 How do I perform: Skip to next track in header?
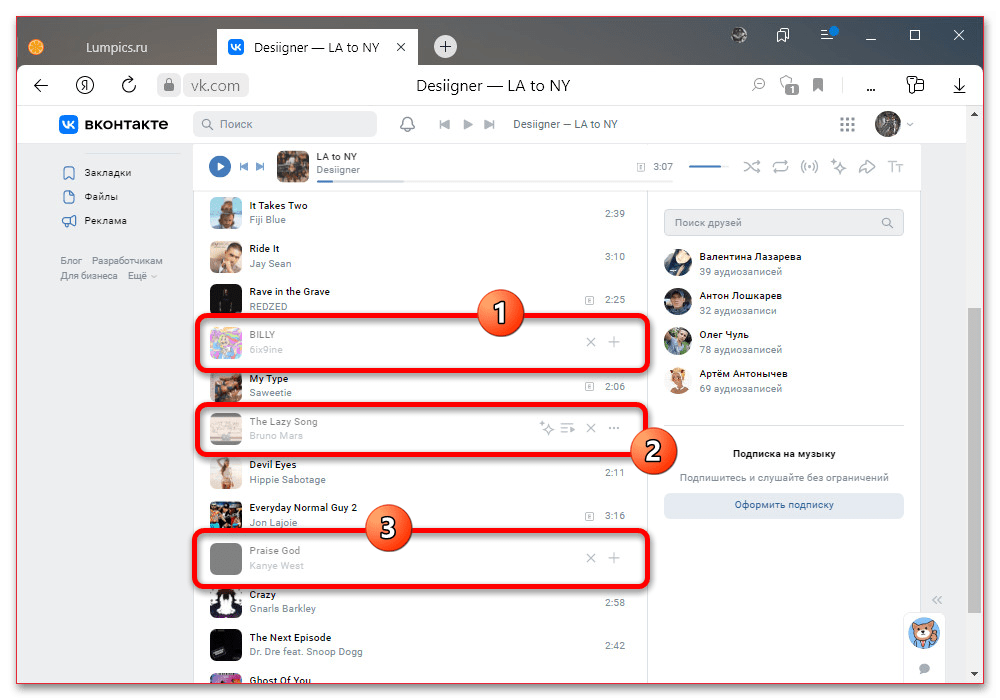click(x=489, y=124)
